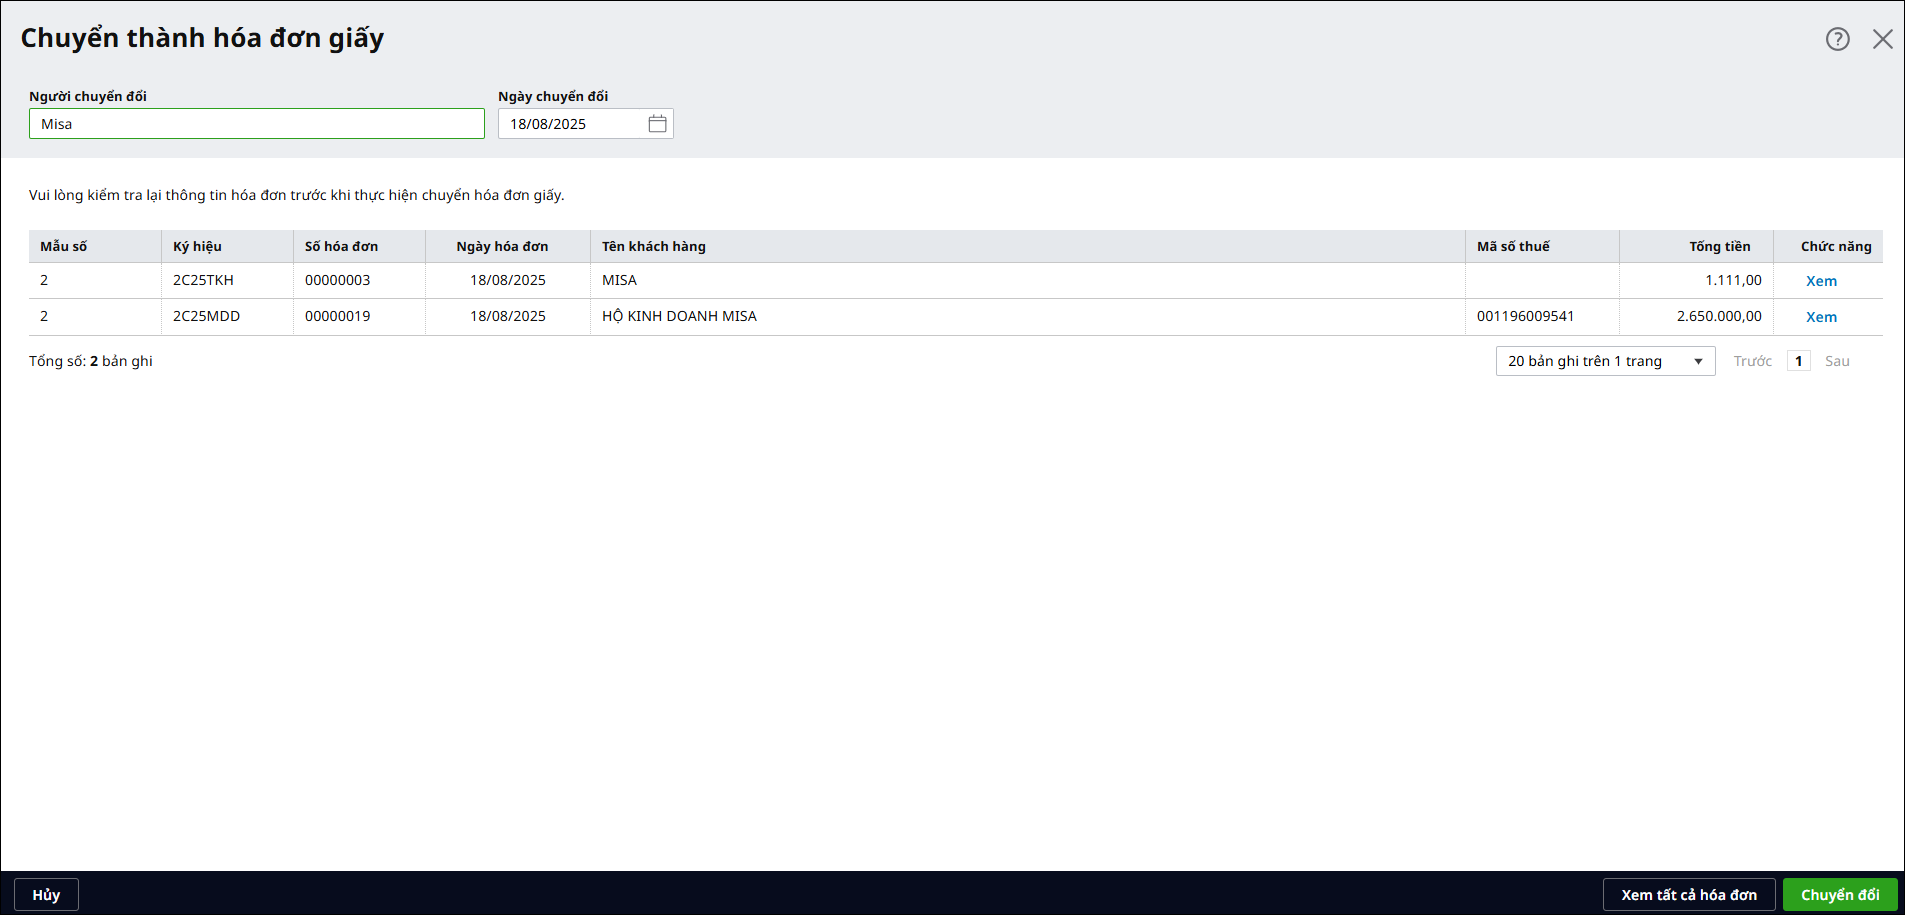
Task: Select total amount 2.650.000,00 cell
Action: coord(1696,316)
